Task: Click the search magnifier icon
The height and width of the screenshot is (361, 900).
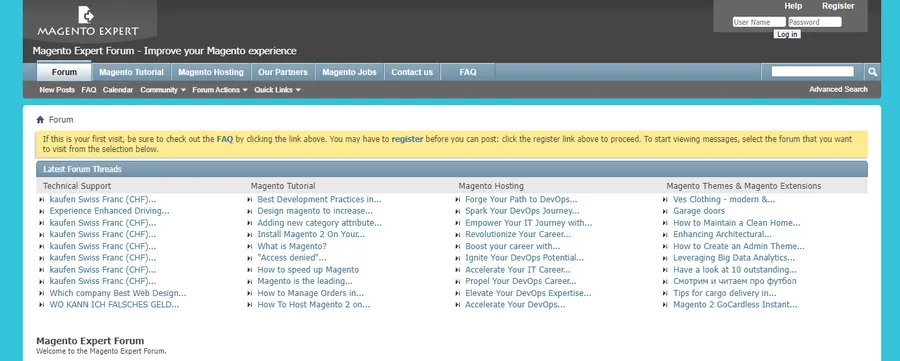Action: pyautogui.click(x=872, y=72)
